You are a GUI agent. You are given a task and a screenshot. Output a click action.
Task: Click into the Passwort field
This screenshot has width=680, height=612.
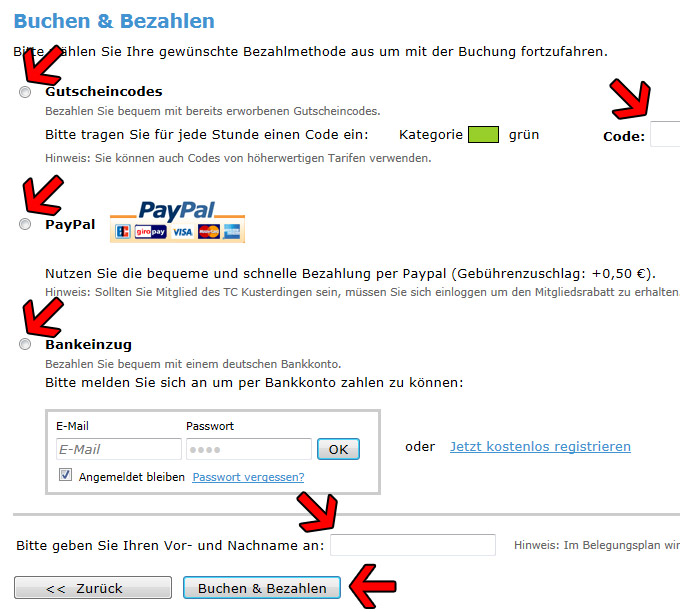pyautogui.click(x=249, y=449)
